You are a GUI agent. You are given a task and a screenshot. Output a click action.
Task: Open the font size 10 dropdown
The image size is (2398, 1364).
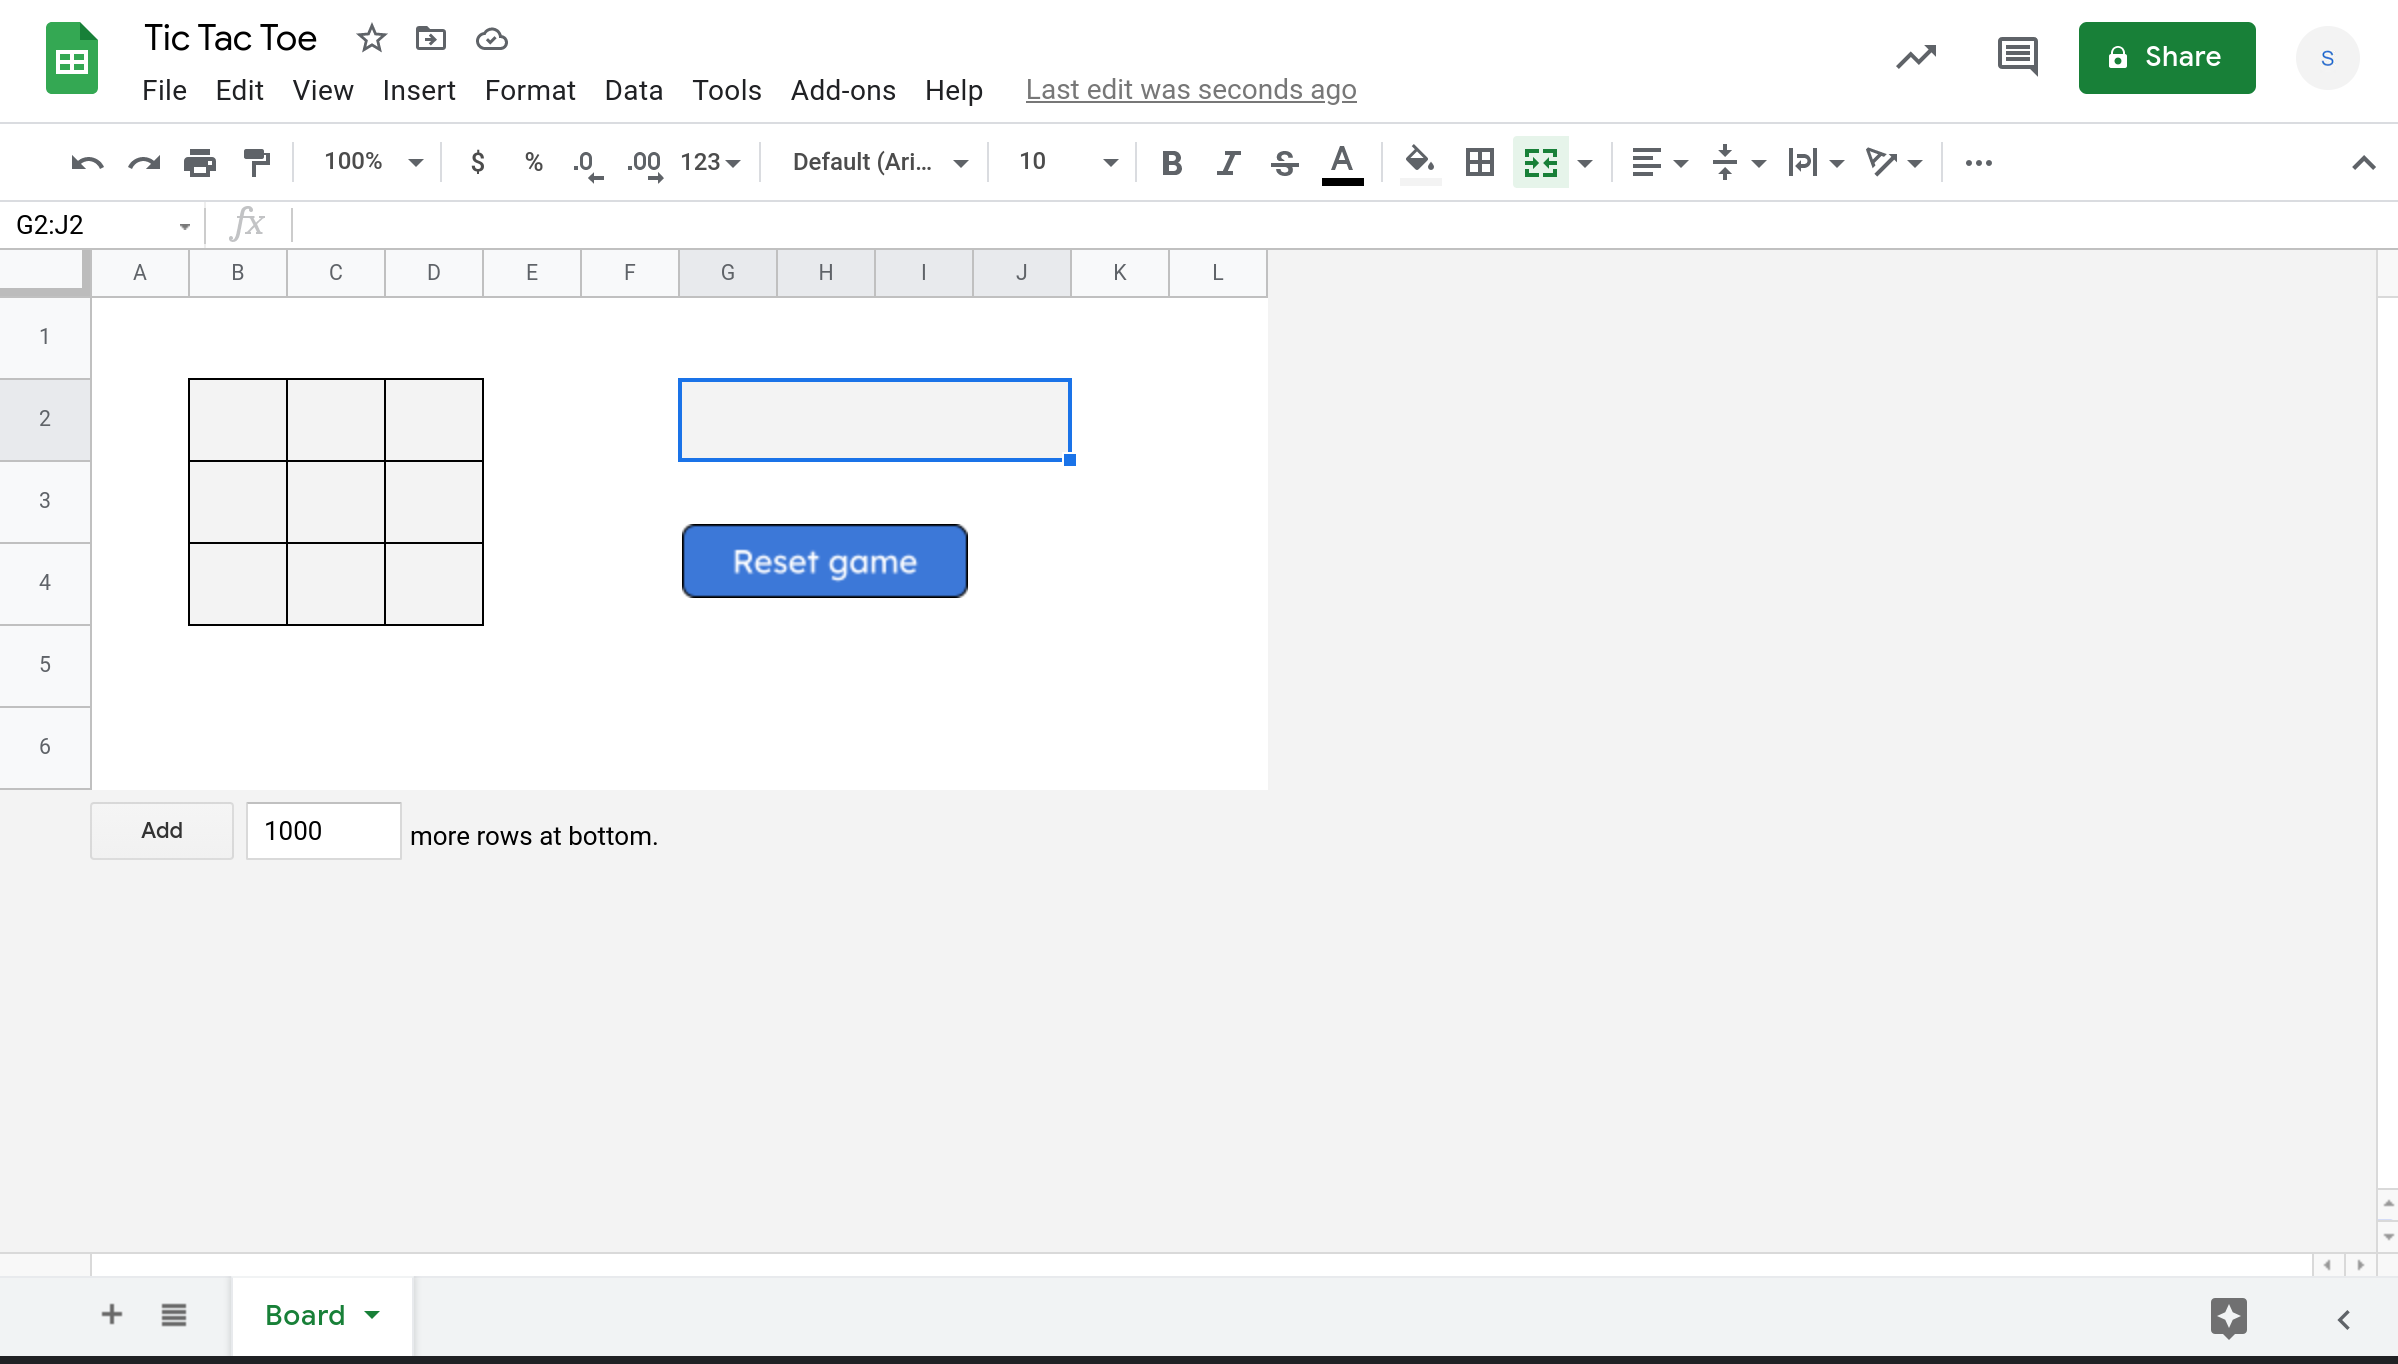[1066, 162]
